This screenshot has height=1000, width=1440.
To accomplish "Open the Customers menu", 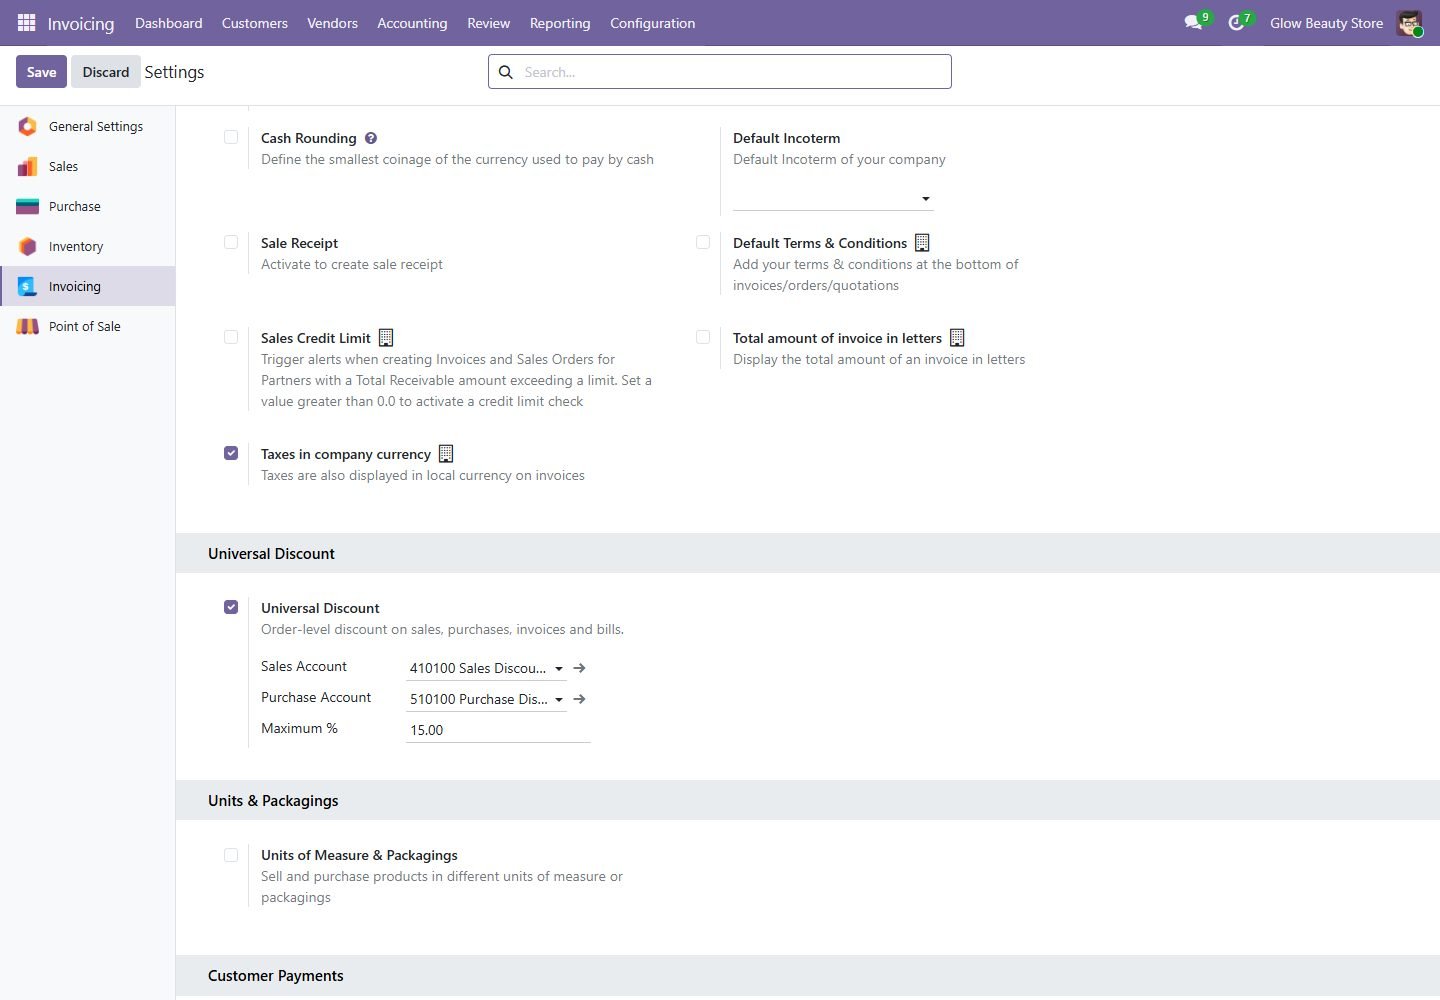I will pyautogui.click(x=255, y=23).
